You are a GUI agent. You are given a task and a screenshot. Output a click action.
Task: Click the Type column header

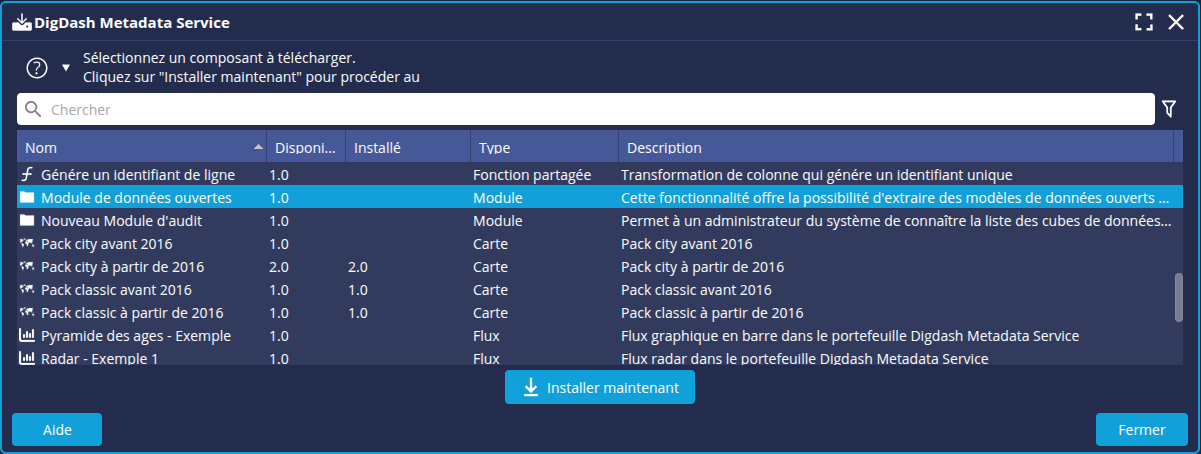(543, 148)
